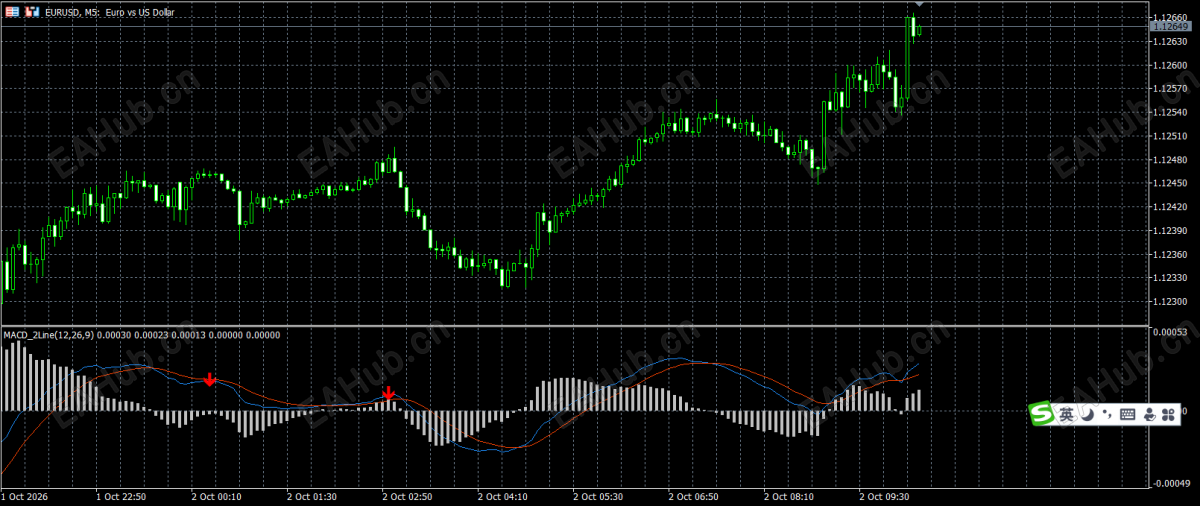This screenshot has width=1200, height=506.
Task: Click the EURUSD, M5 chart title text
Action: pos(110,12)
